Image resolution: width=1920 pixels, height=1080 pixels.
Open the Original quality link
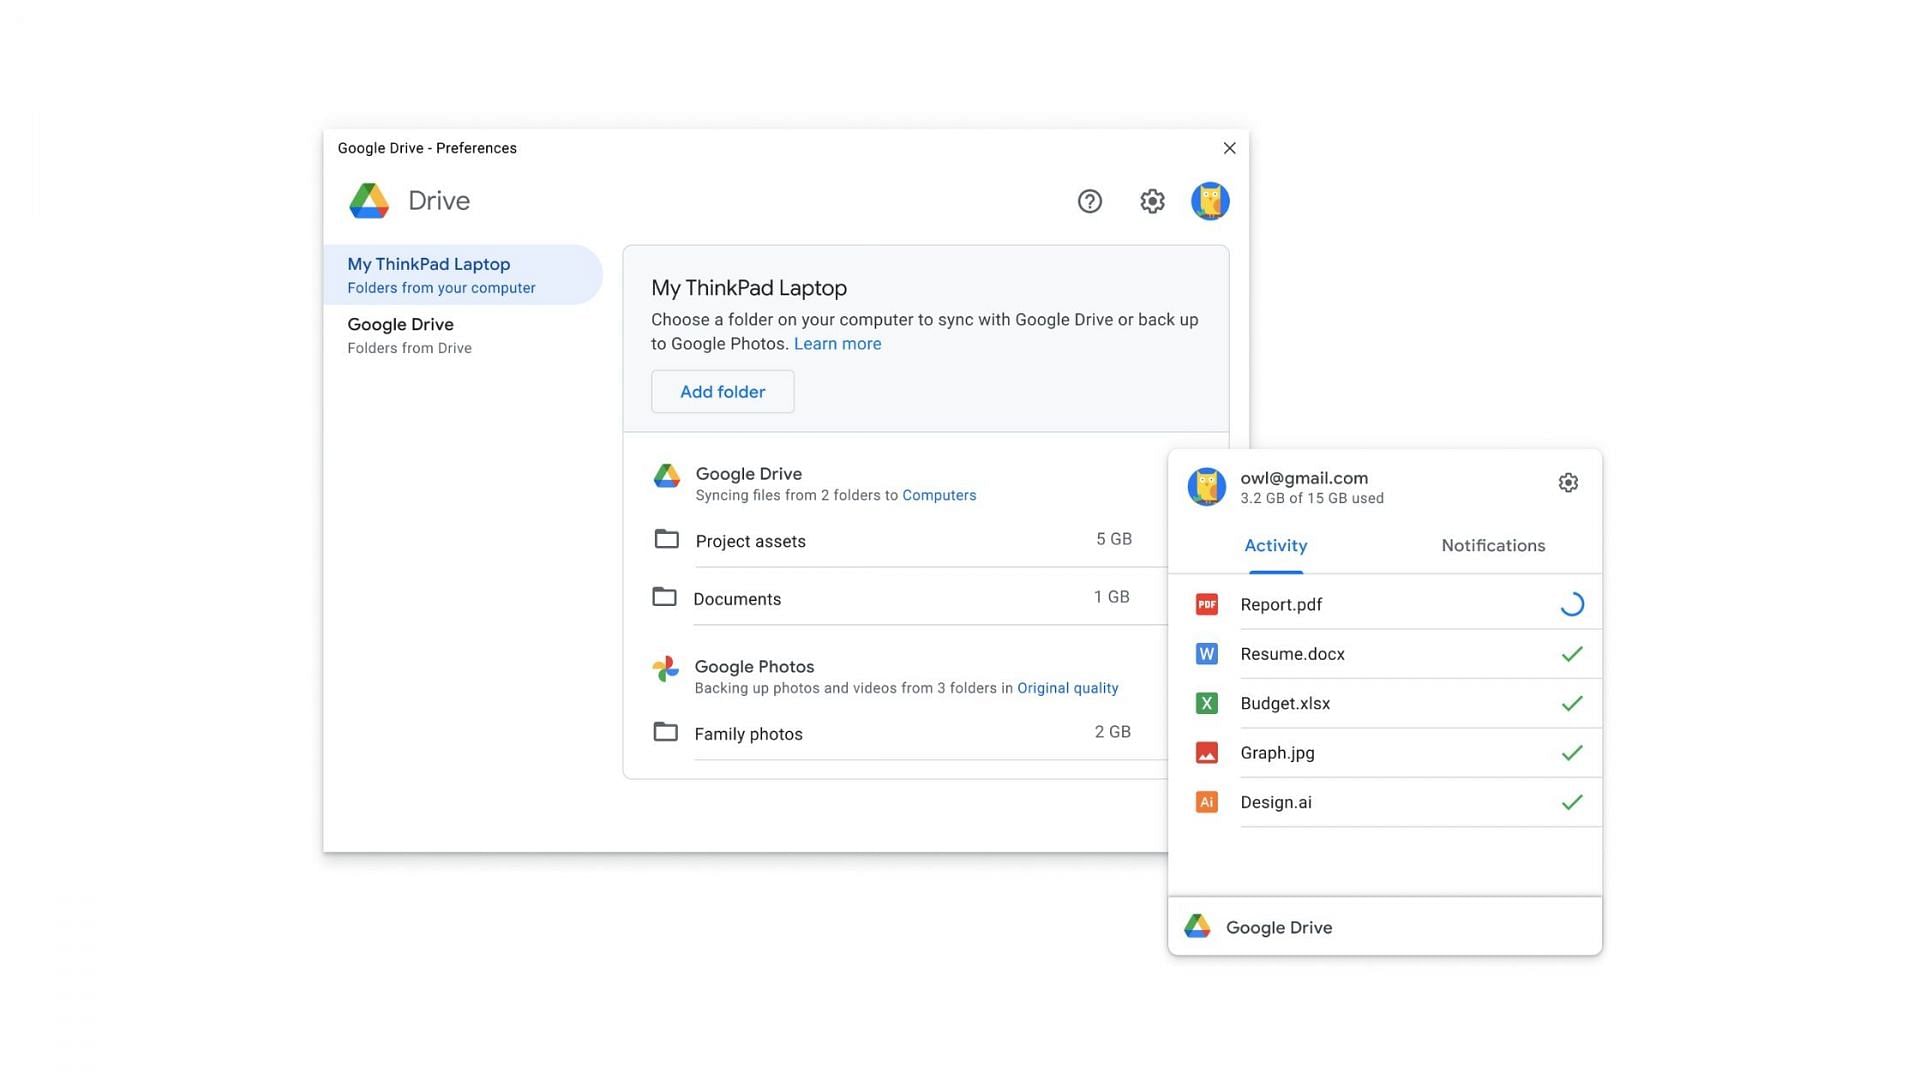[1067, 689]
